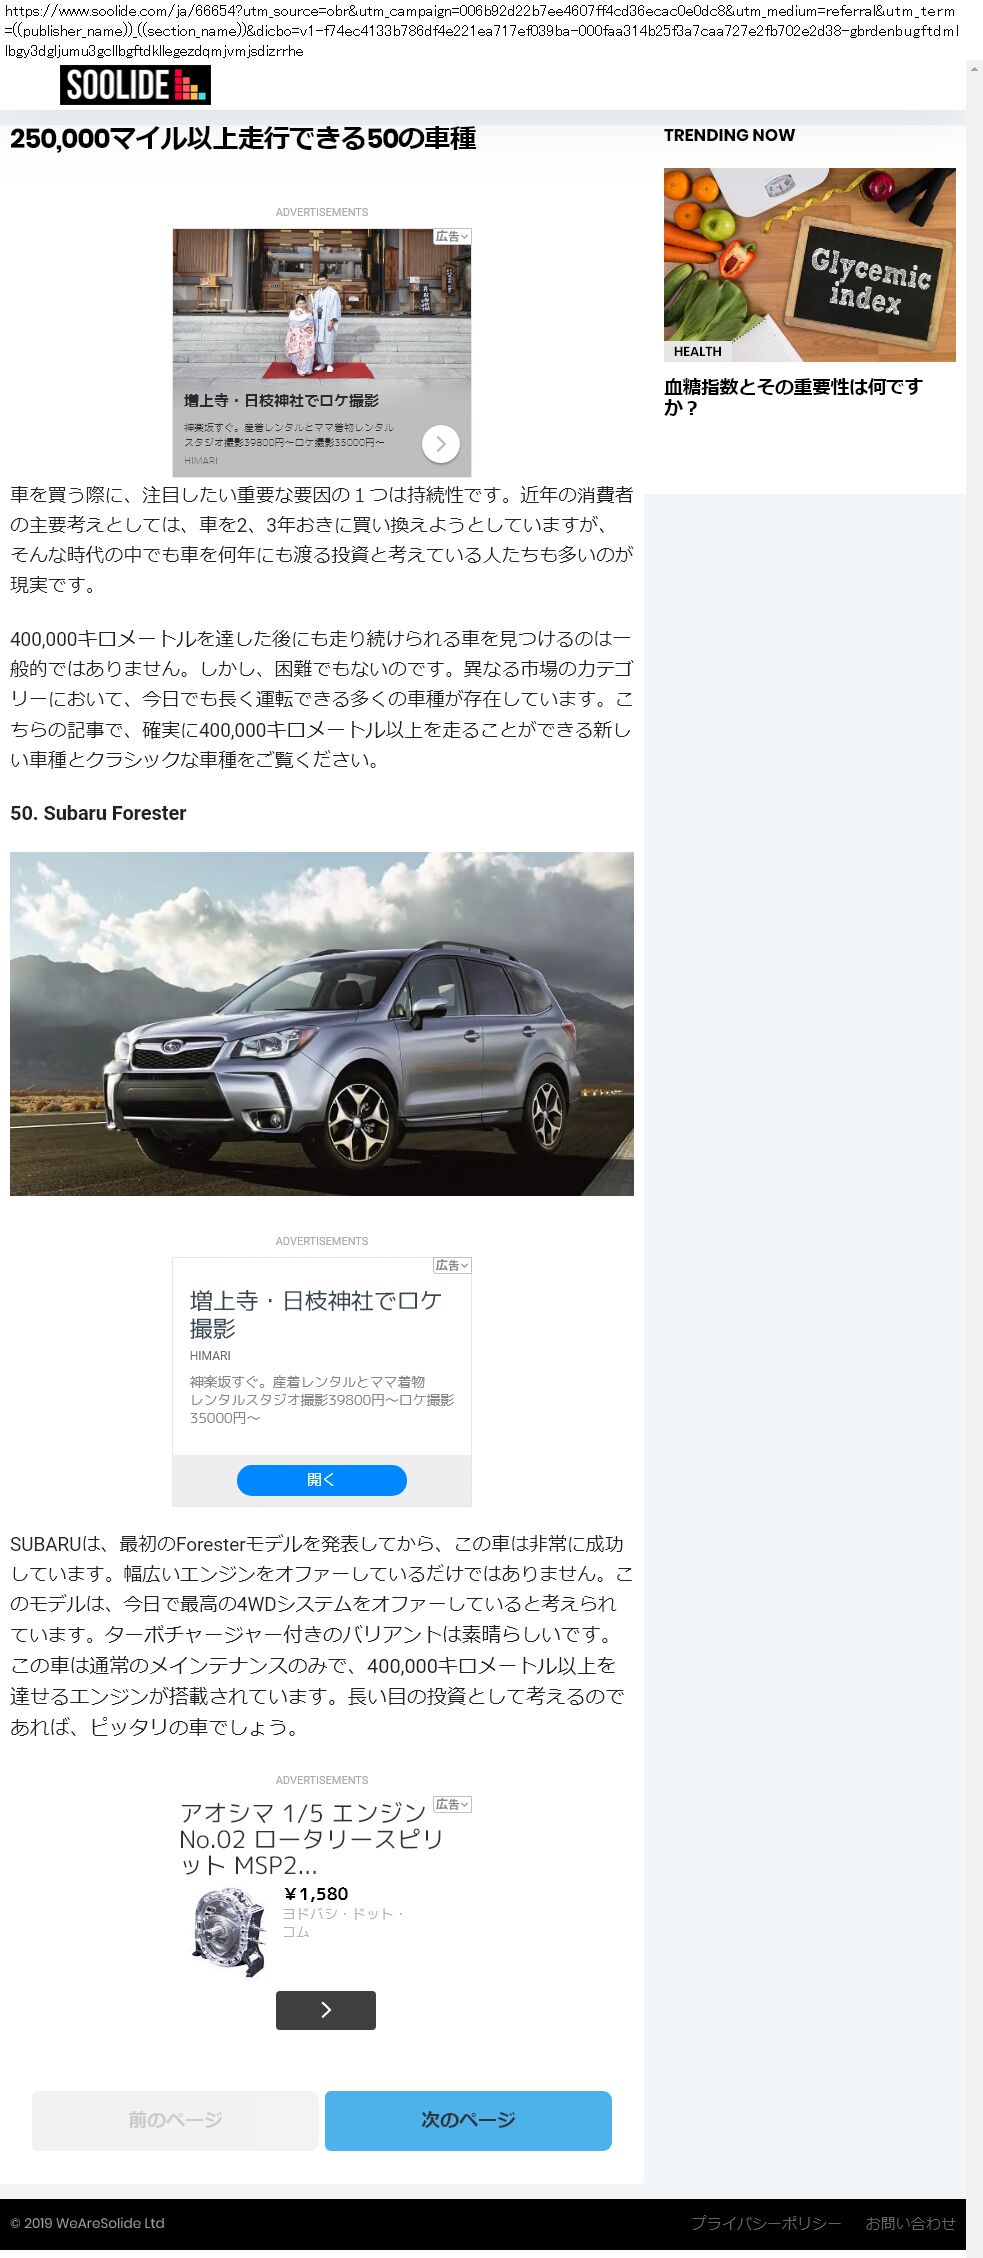Open the Glycemic index trending thumbnail
Screen dimensions: 983x2258
pos(810,265)
